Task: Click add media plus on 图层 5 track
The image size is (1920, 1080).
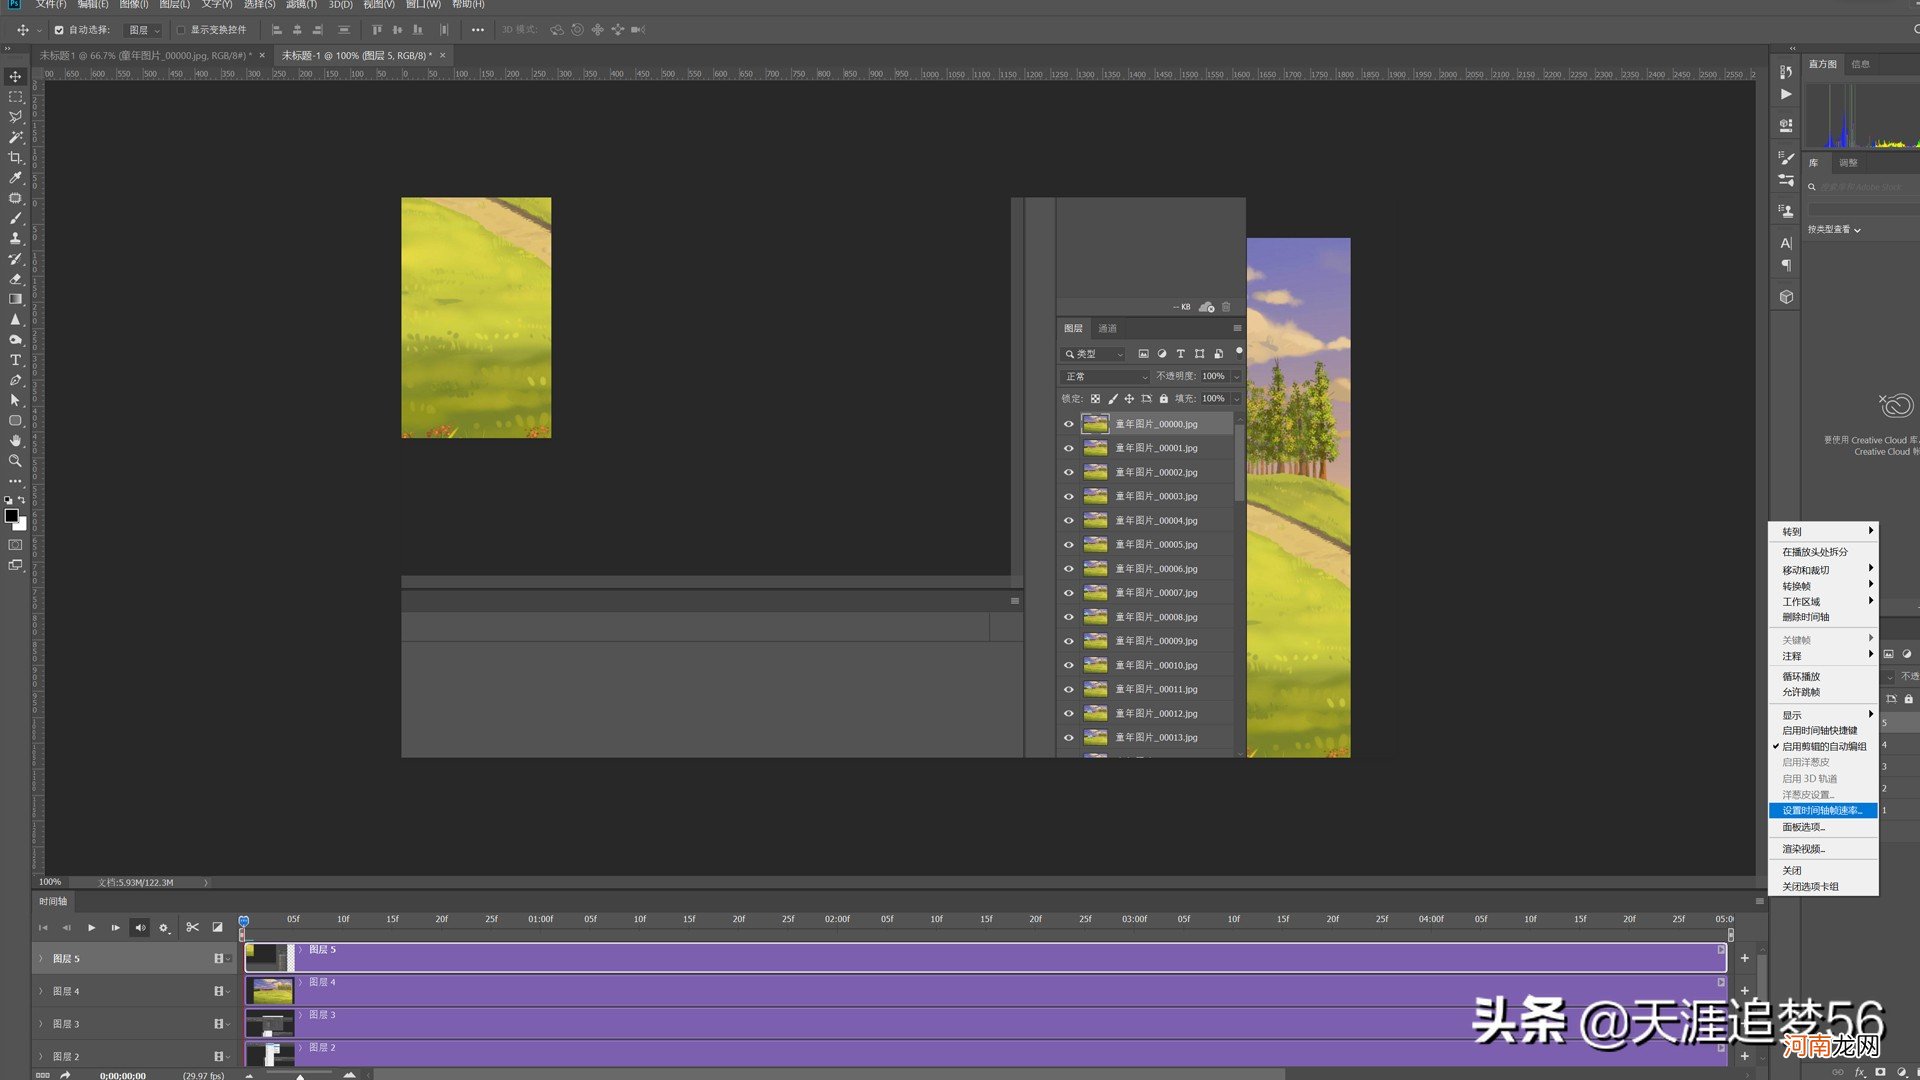Action: point(1744,958)
